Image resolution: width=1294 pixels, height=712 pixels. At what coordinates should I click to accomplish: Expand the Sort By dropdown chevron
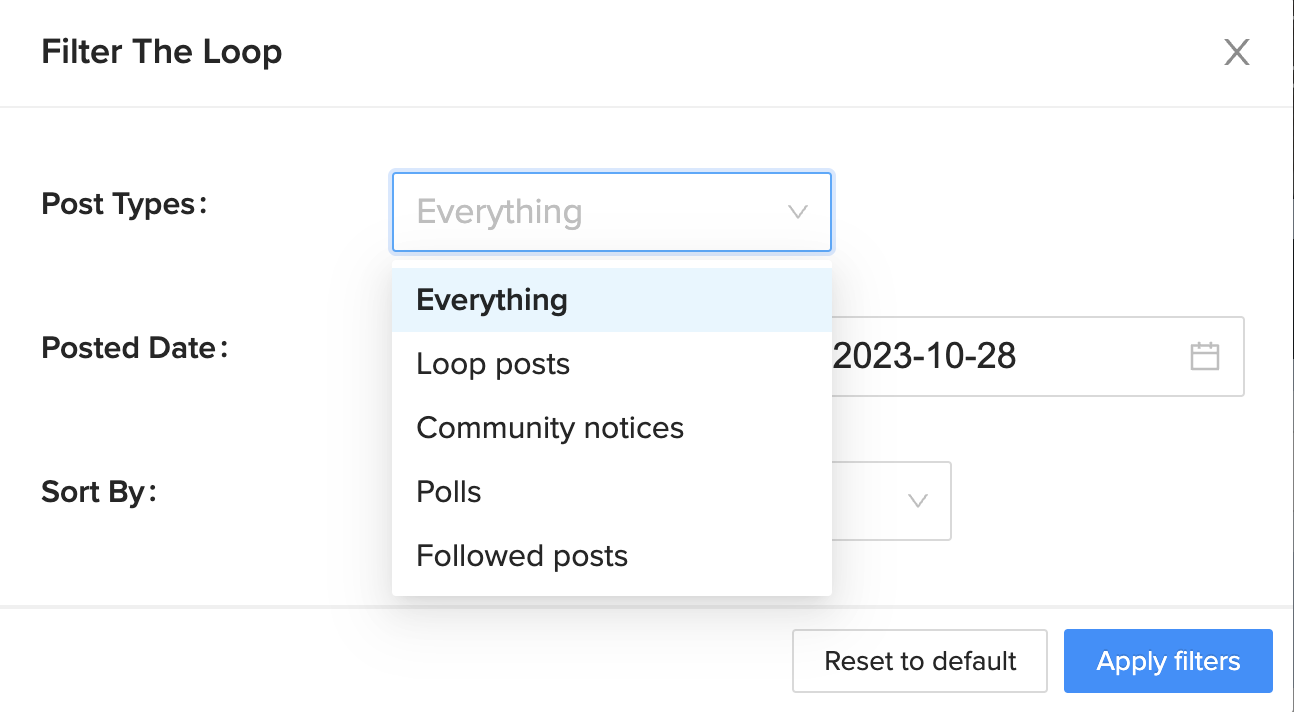point(917,501)
